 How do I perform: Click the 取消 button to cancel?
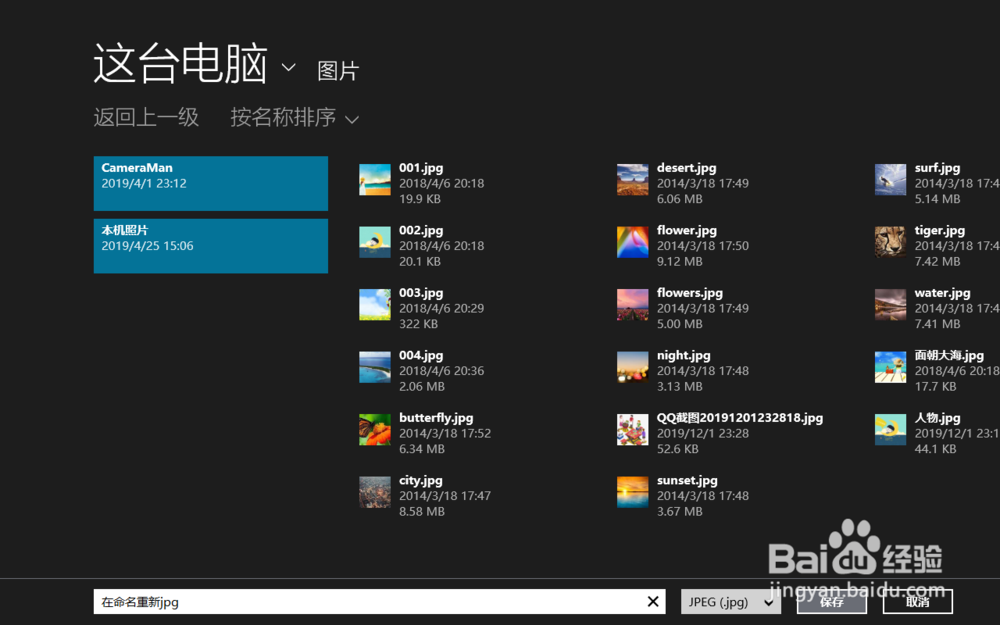[x=916, y=601]
